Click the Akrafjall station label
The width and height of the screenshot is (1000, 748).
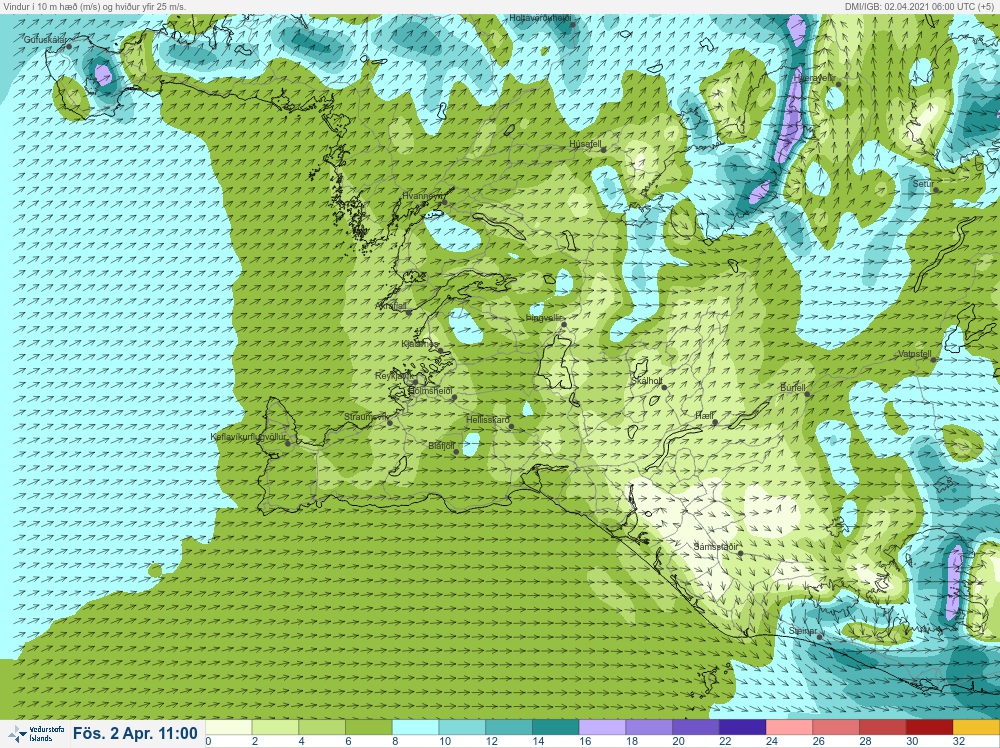tap(393, 306)
